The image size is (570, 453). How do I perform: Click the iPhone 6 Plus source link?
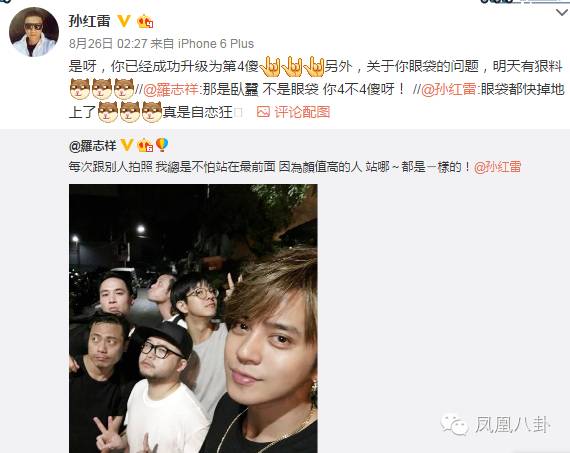216,44
